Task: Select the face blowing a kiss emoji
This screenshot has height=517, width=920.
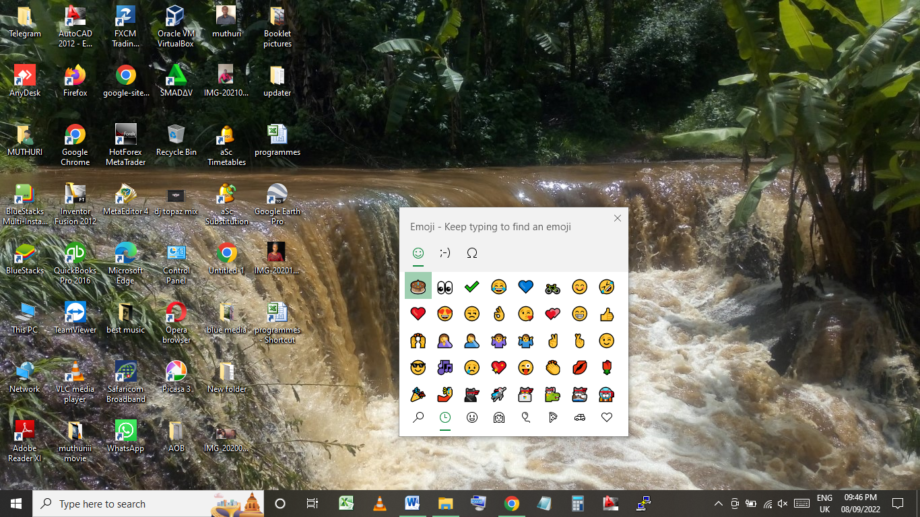Action: coord(526,314)
